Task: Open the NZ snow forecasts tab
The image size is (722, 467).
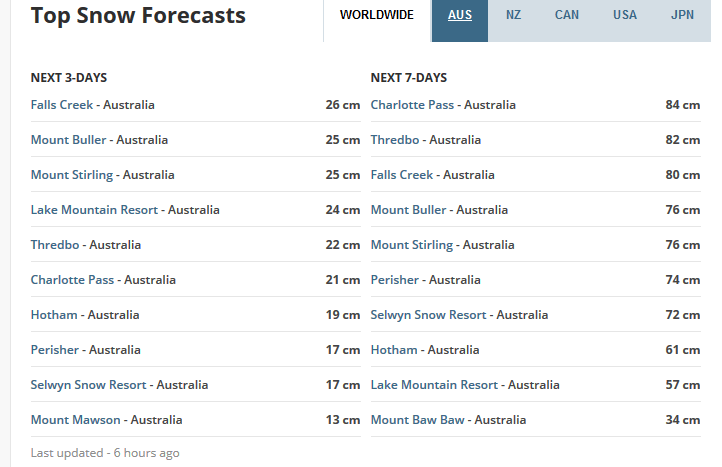Action: pos(513,15)
